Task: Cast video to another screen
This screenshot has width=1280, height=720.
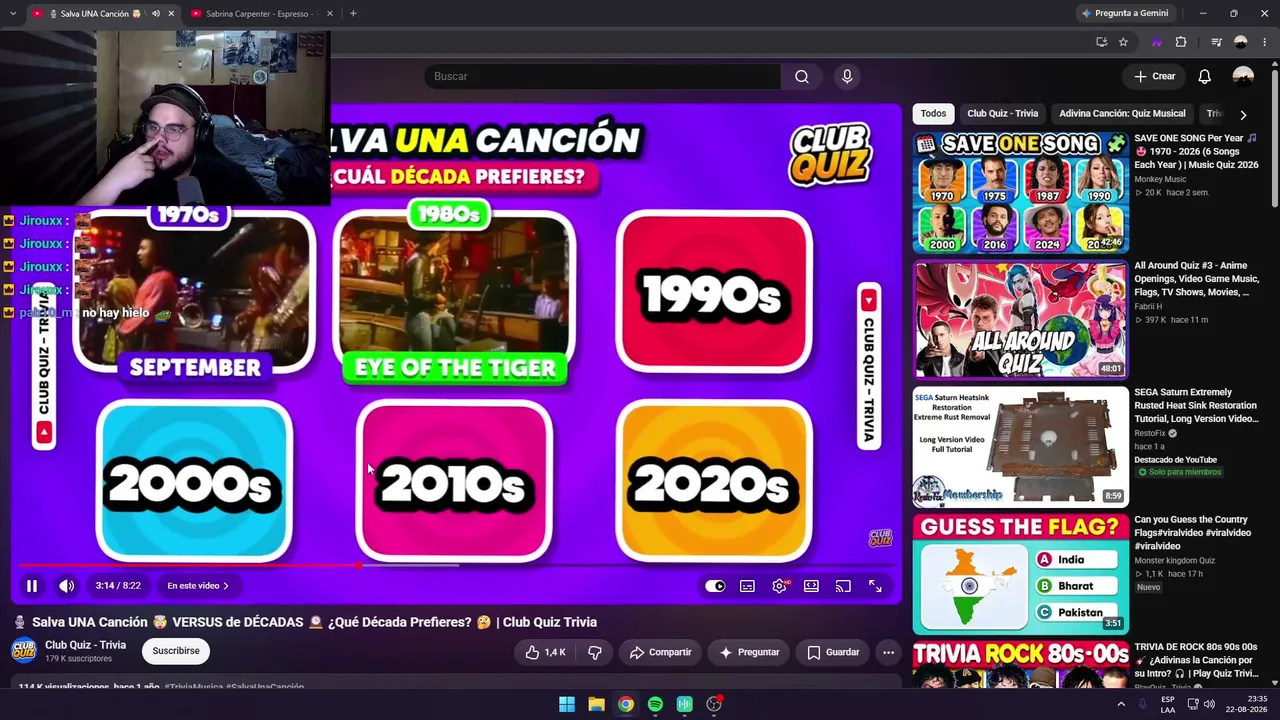Action: click(843, 586)
